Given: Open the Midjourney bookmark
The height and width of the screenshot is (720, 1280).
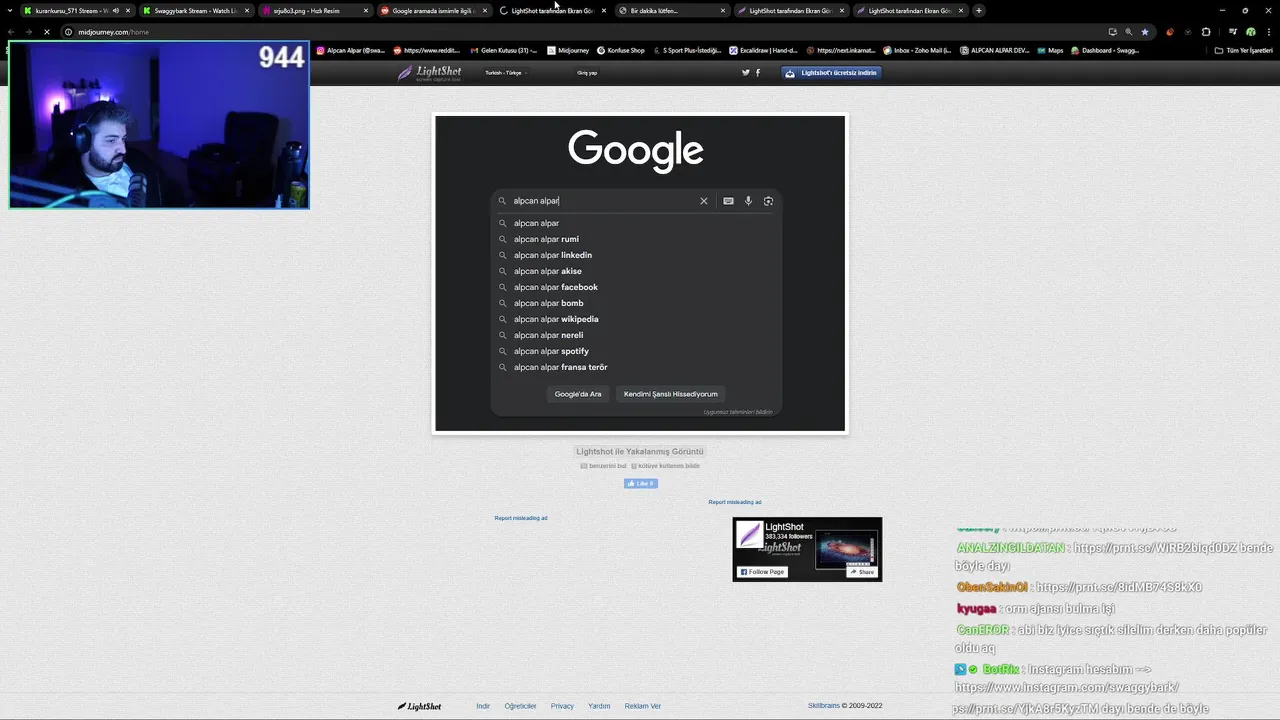Looking at the screenshot, I should 568,50.
